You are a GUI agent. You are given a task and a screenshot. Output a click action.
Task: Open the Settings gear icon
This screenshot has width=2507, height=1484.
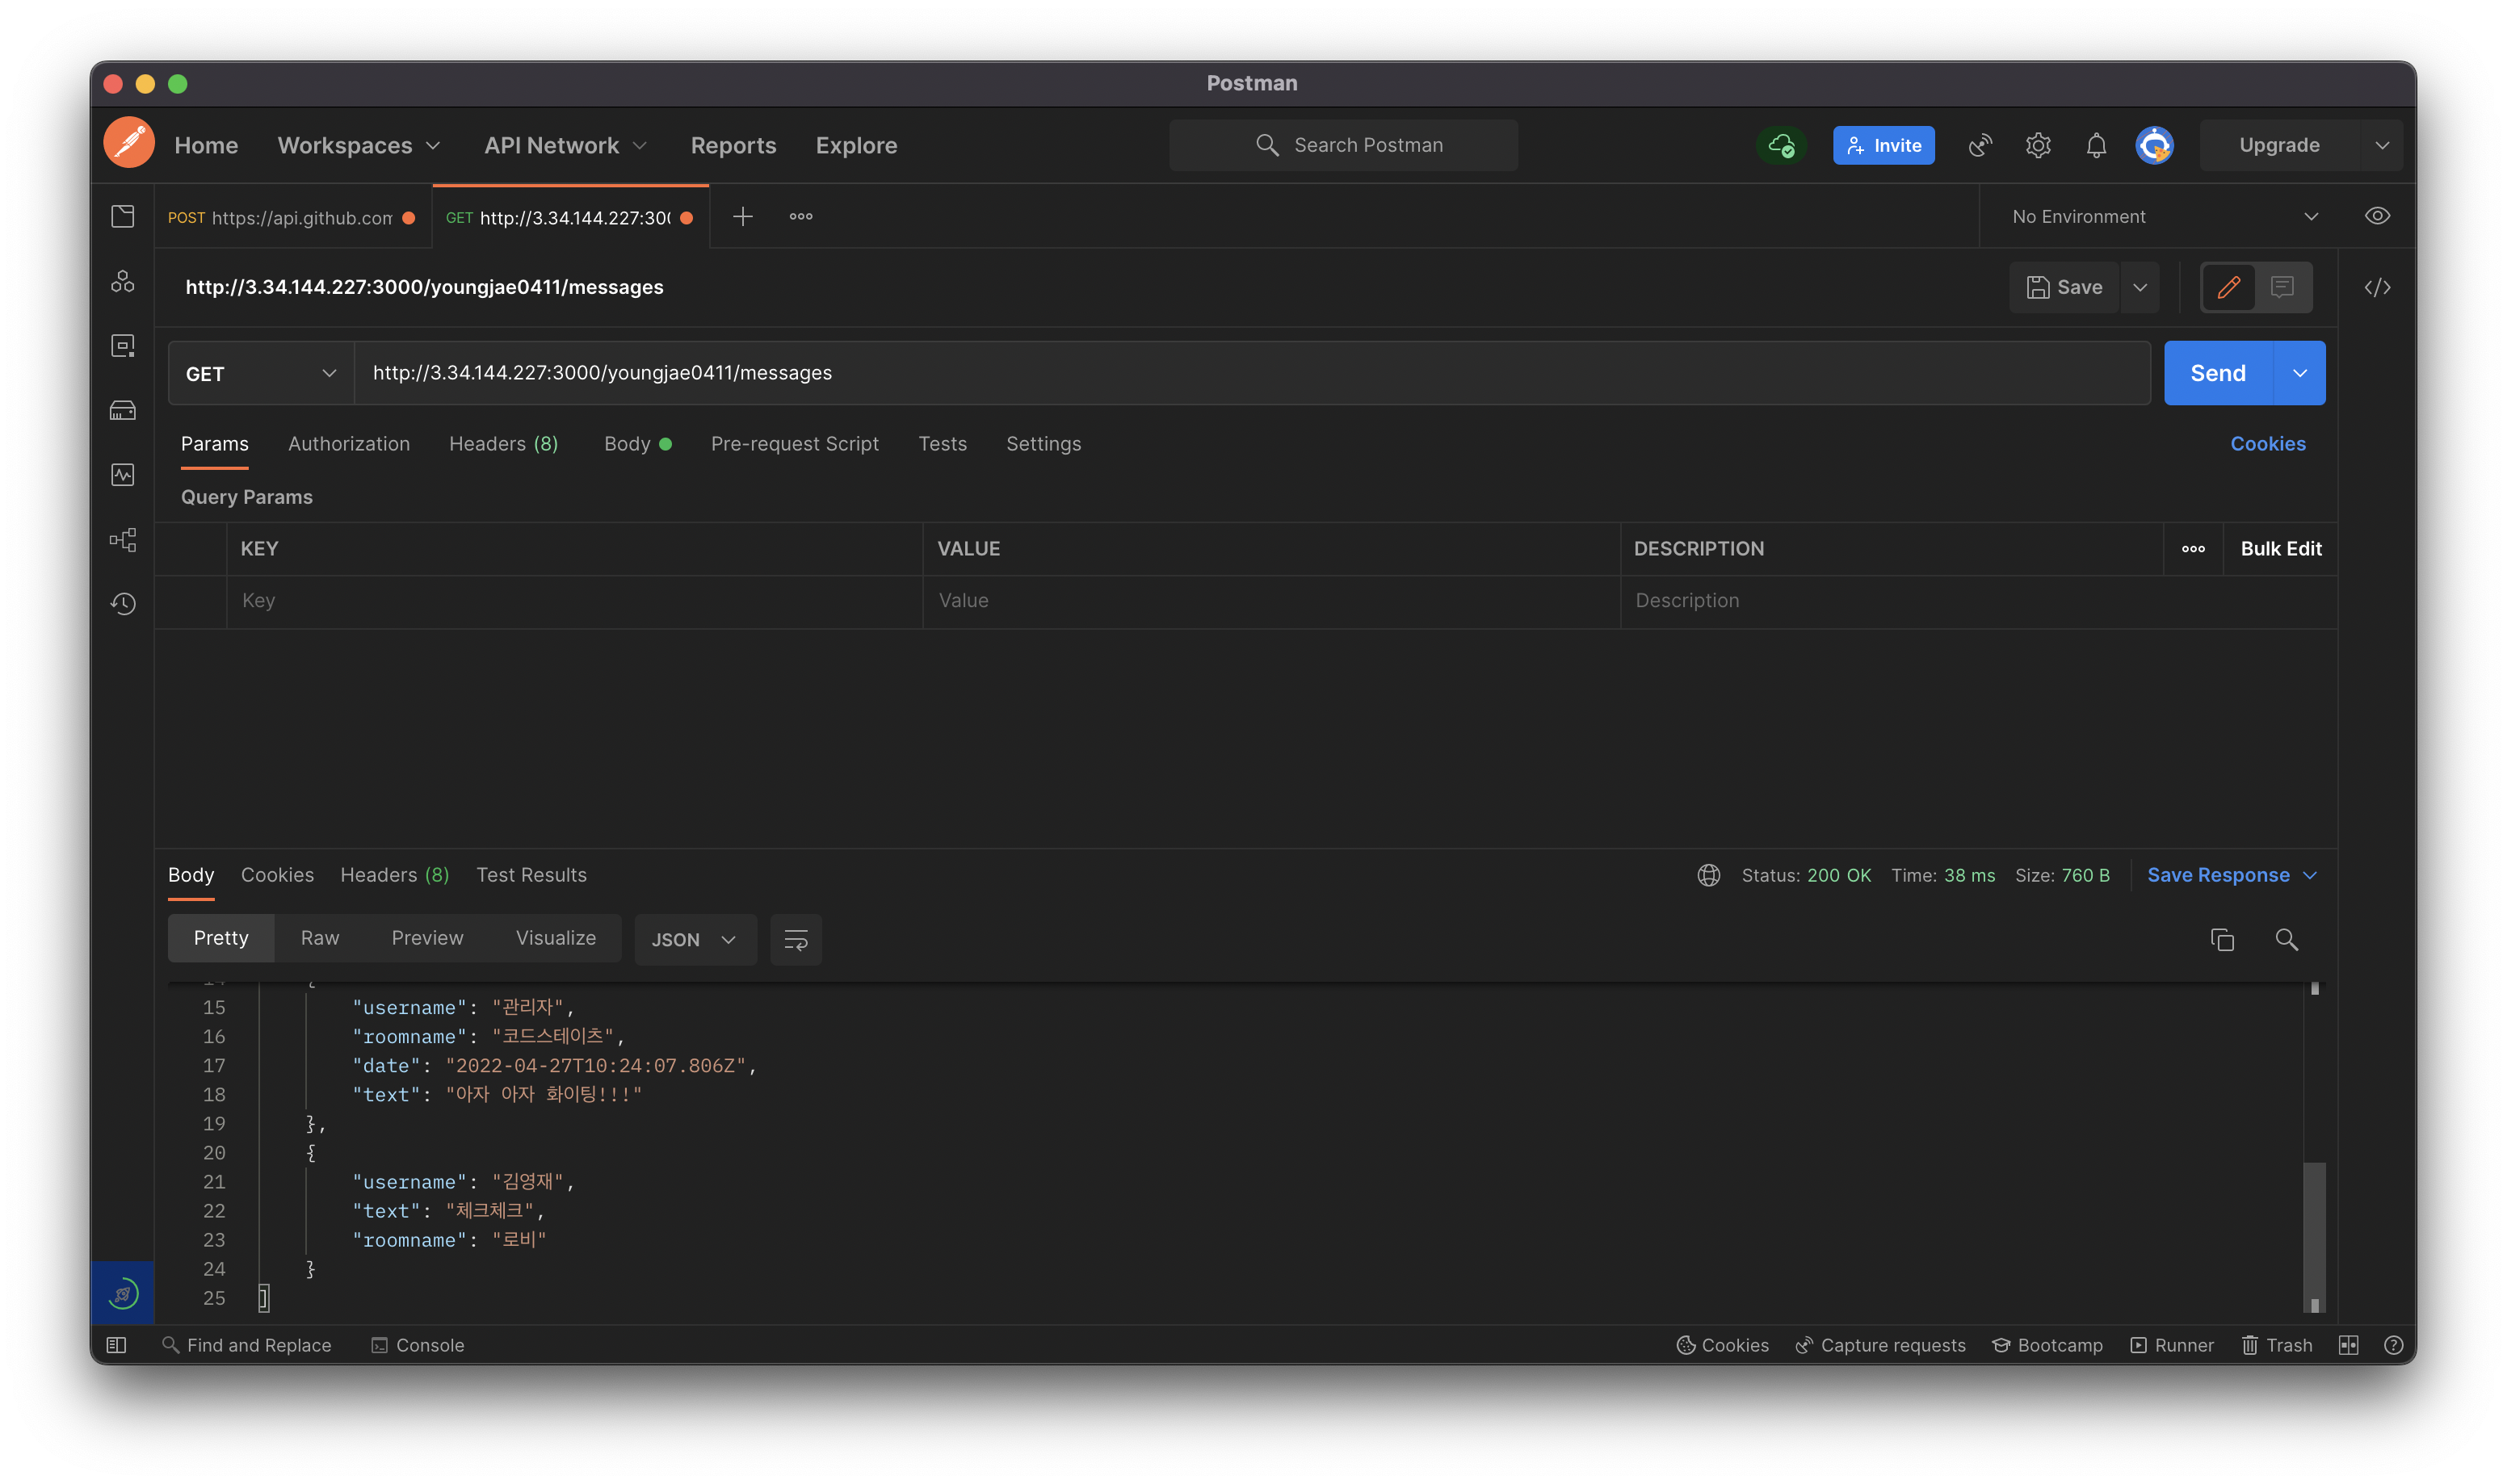2038,146
